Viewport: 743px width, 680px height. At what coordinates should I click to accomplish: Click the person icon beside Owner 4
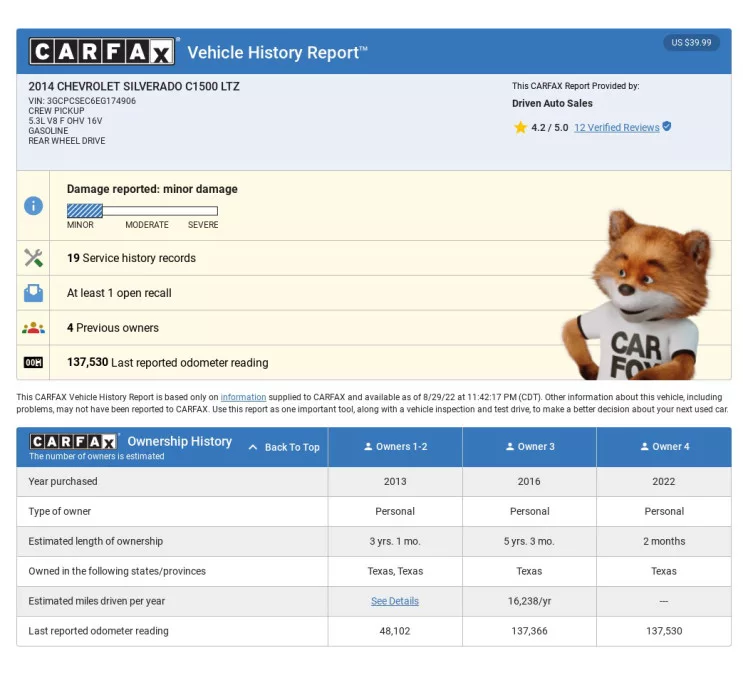(644, 446)
